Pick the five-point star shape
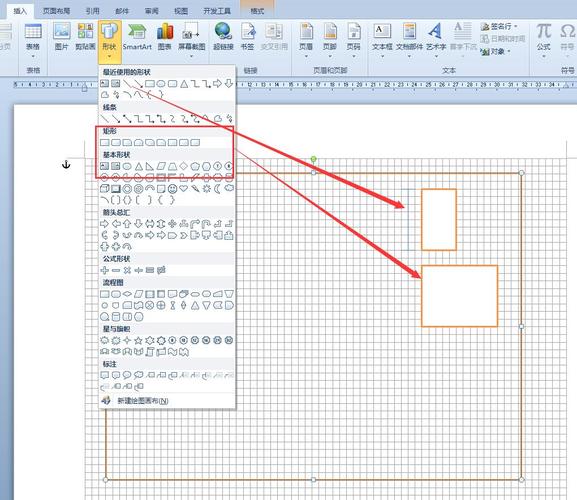Viewport: 577px width, 500px height. coord(138,340)
